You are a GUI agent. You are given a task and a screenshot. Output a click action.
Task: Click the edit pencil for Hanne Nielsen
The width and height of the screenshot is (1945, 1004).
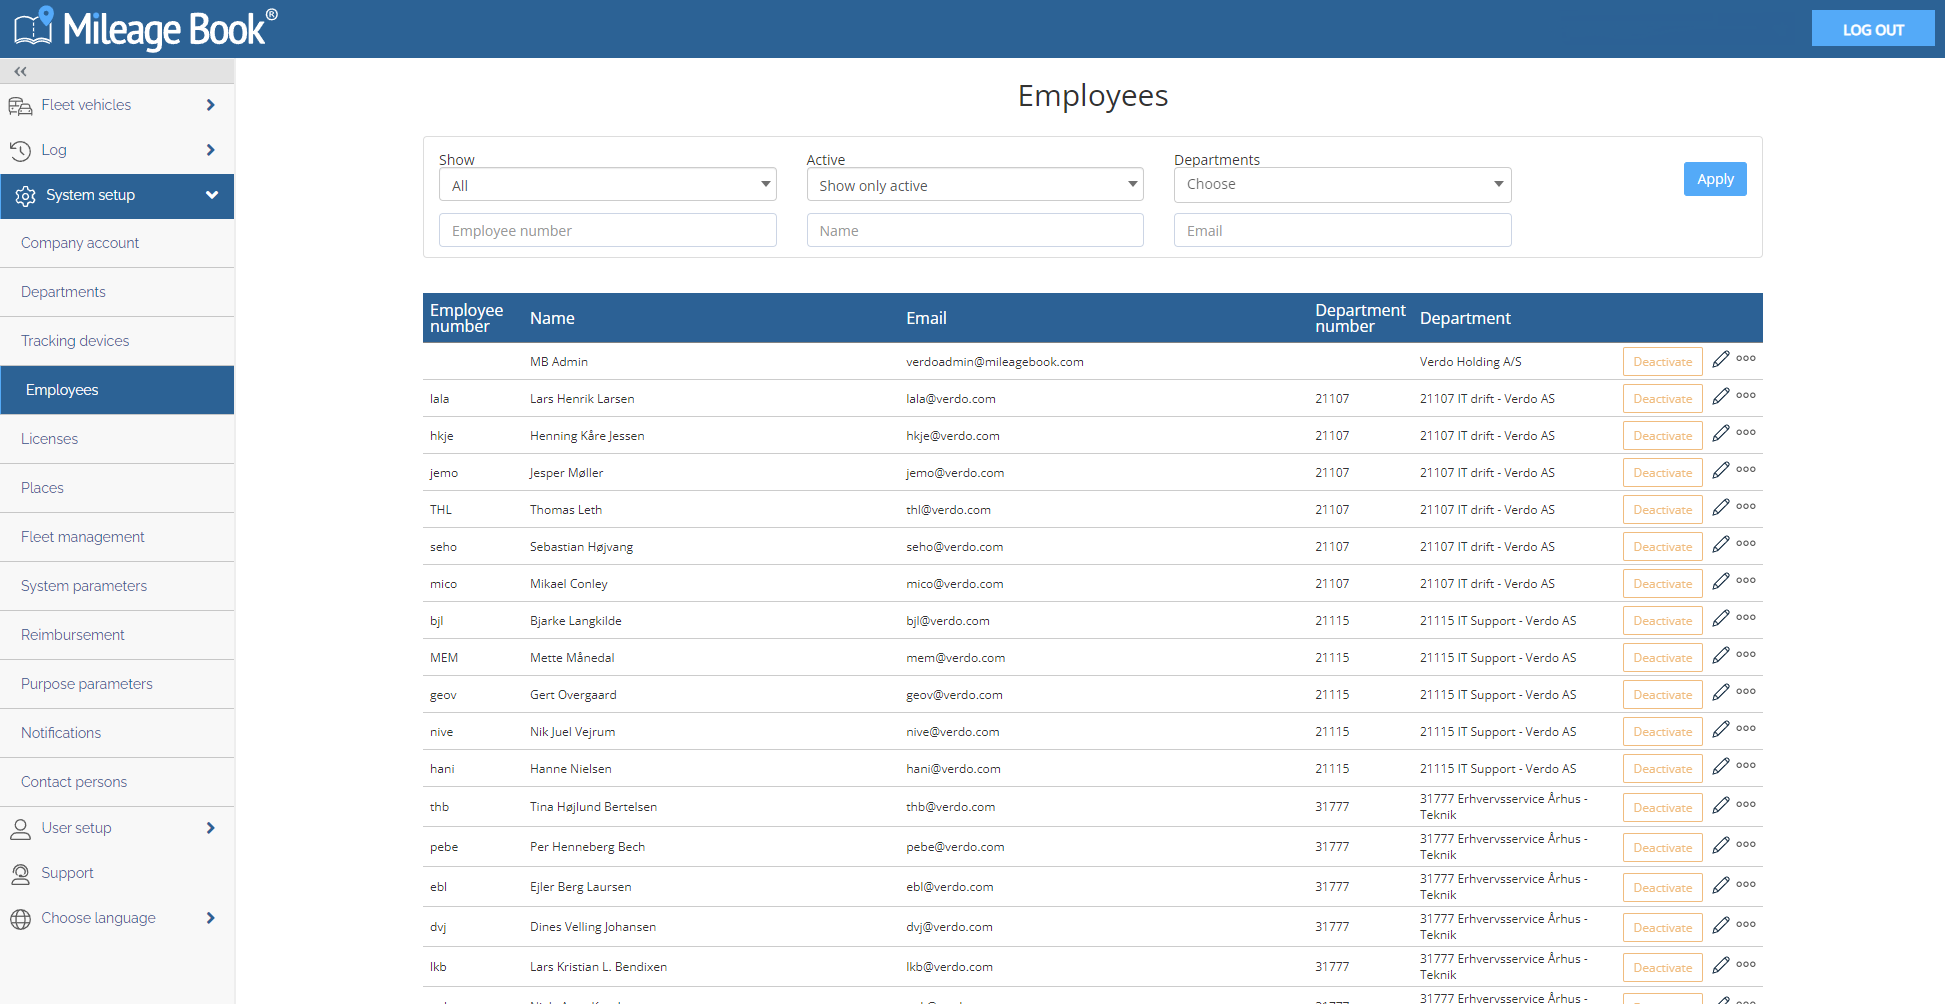[1720, 766]
